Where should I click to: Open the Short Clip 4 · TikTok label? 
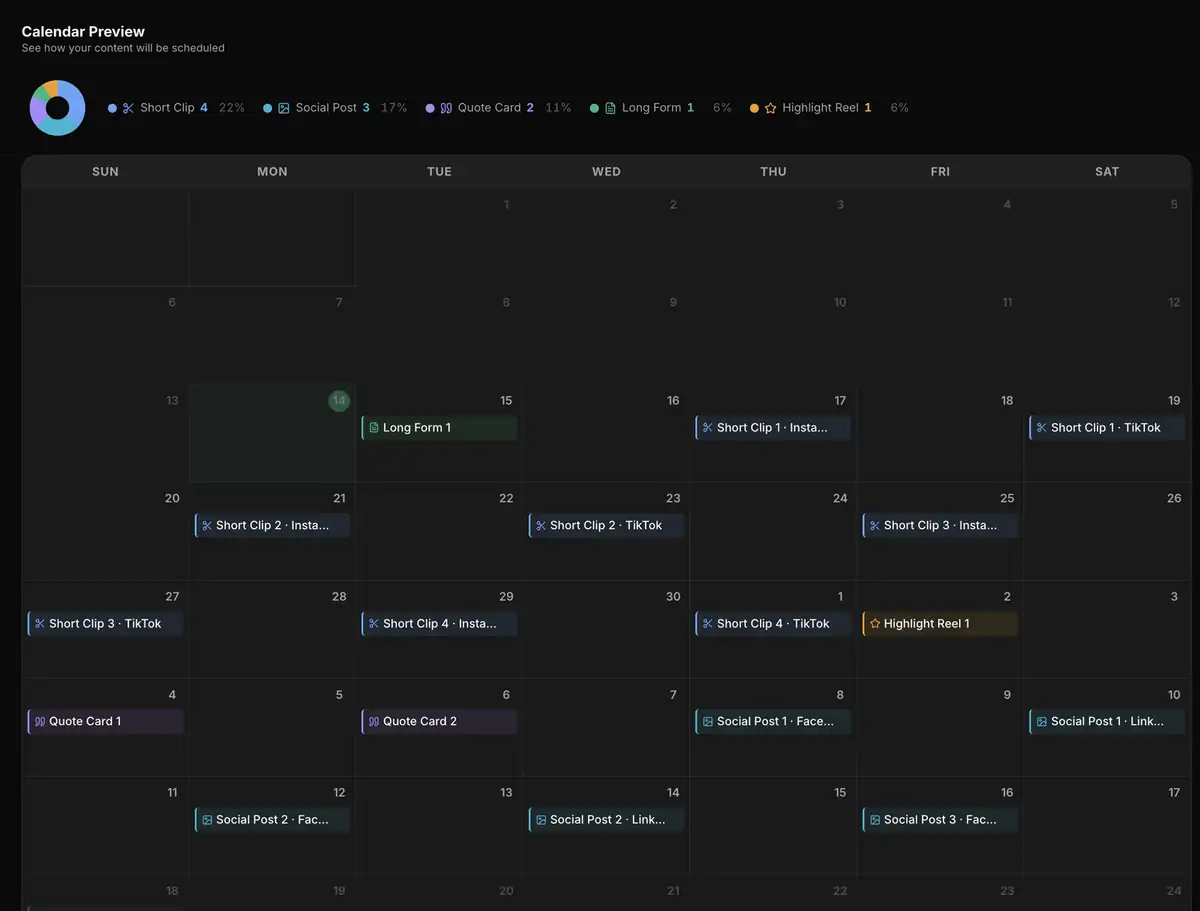[773, 624]
